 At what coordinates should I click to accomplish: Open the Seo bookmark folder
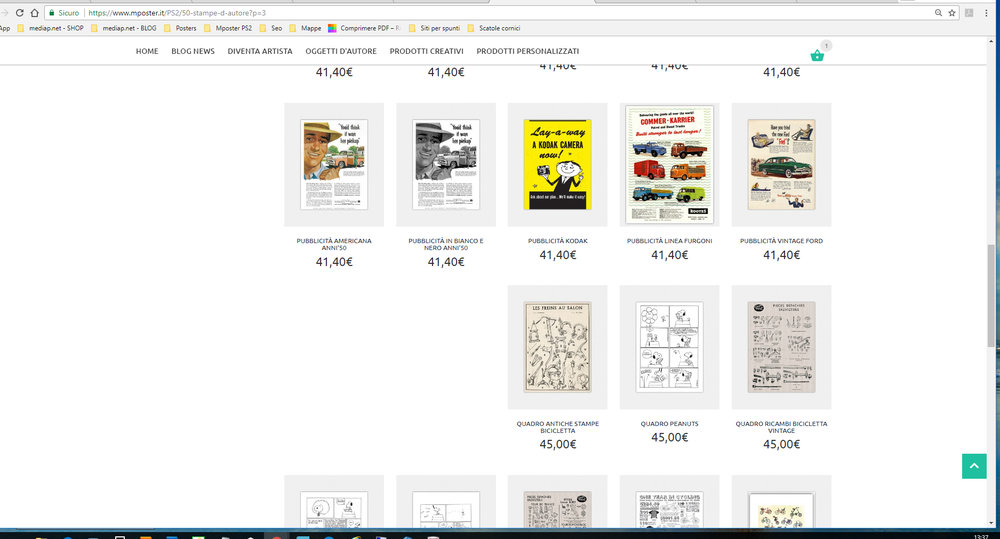(271, 28)
